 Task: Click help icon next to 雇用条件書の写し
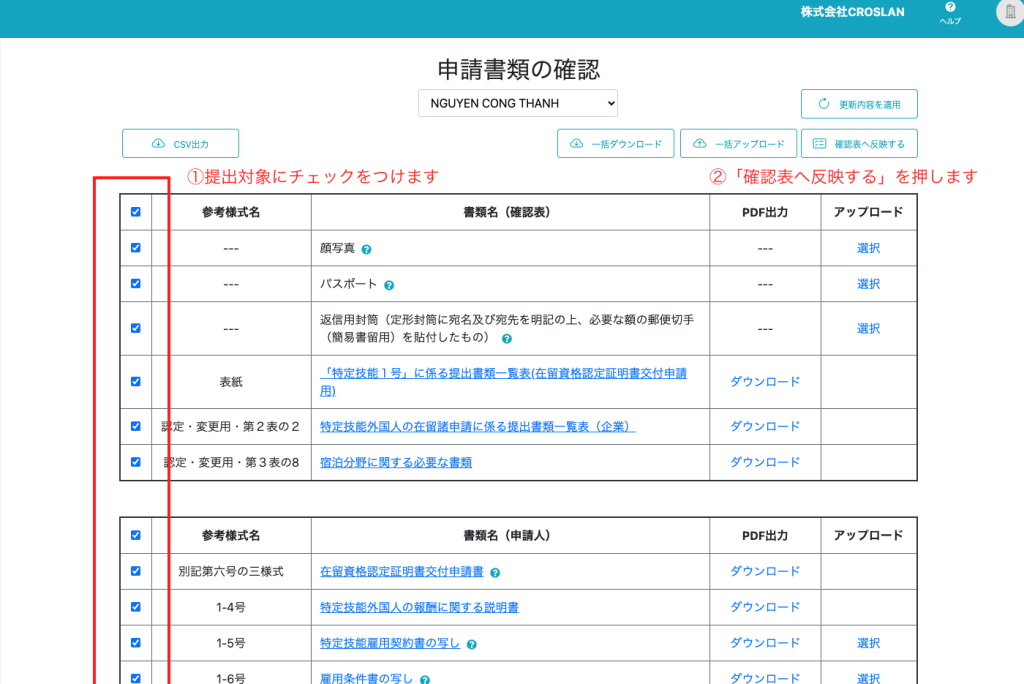[424, 680]
